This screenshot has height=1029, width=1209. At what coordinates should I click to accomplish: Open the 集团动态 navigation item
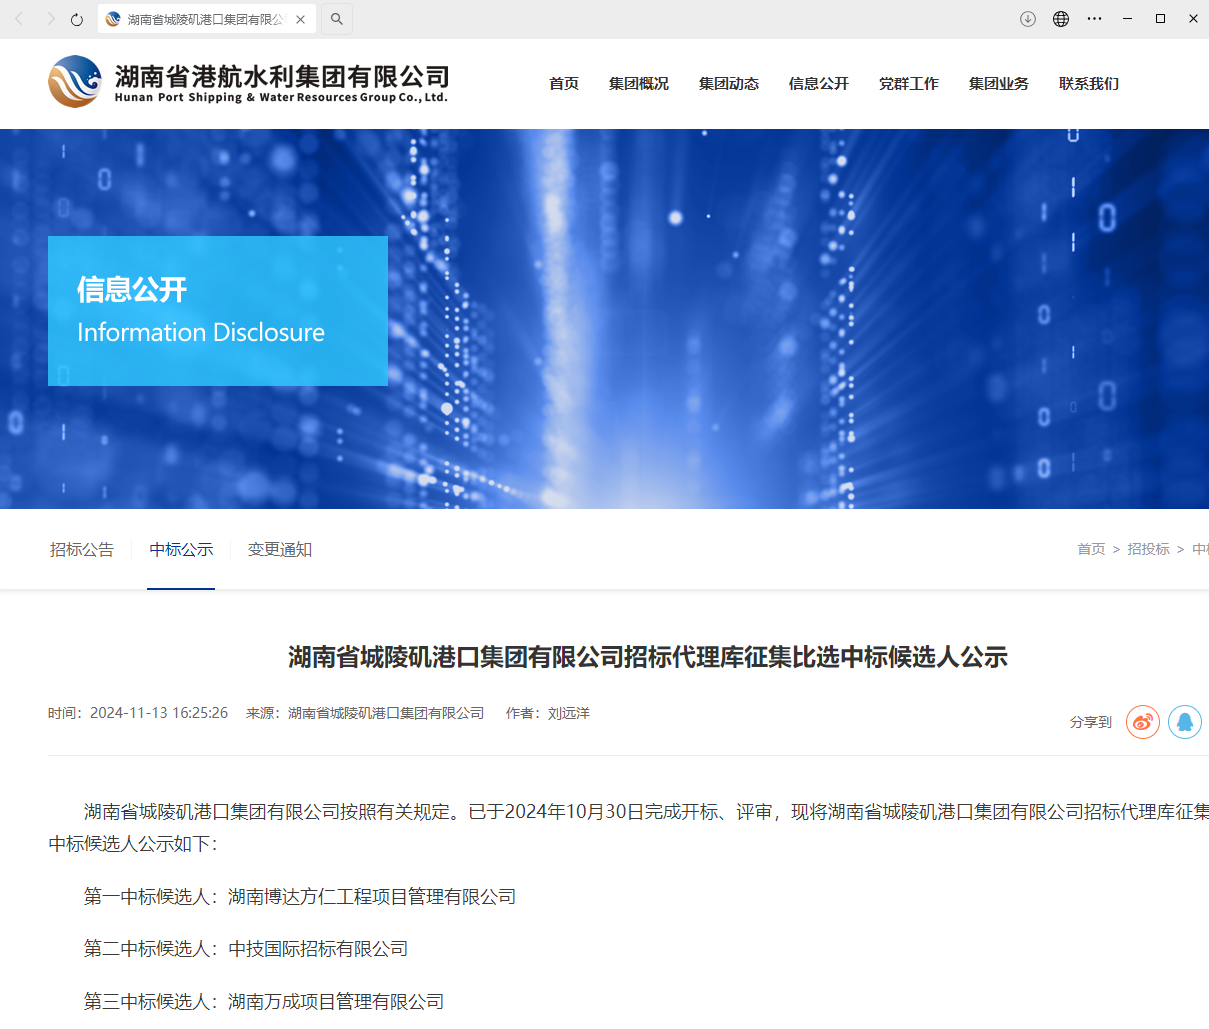tap(729, 84)
